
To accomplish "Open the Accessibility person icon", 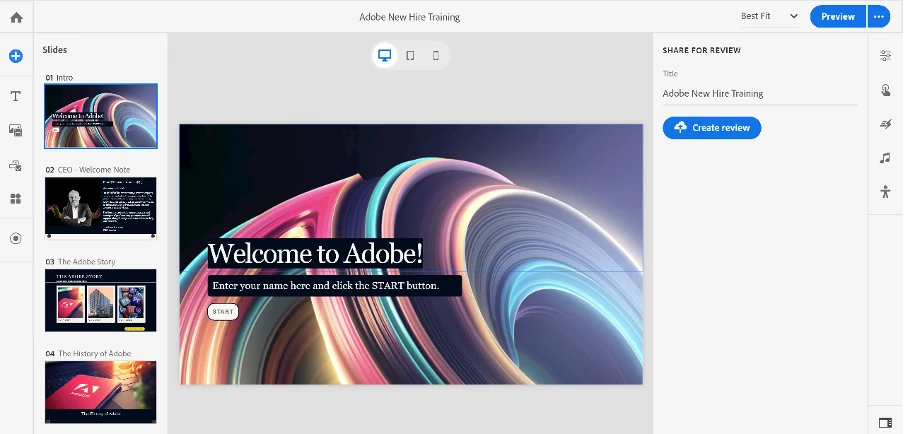I will [x=886, y=192].
